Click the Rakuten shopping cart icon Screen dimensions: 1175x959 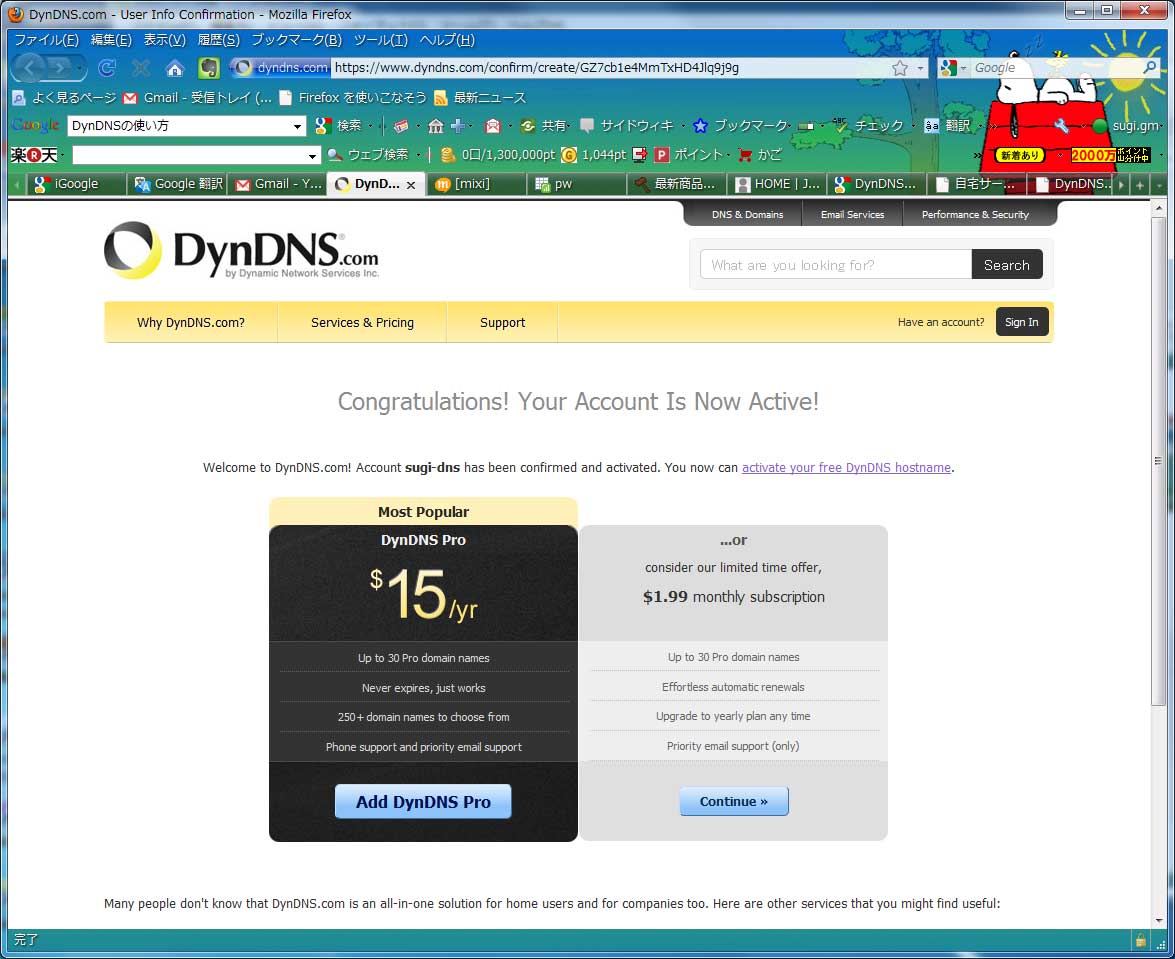(x=744, y=155)
